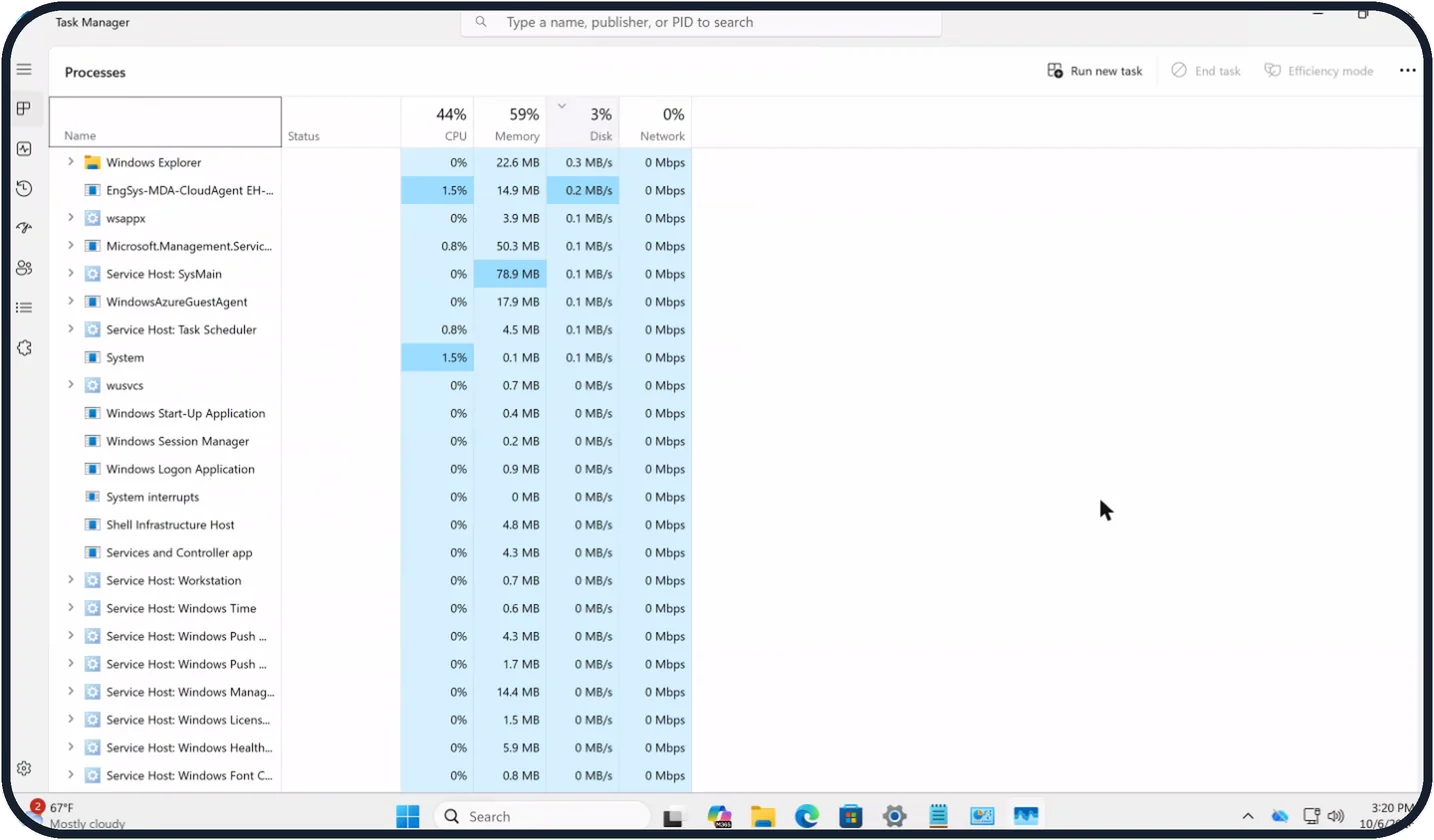This screenshot has width=1434, height=840.
Task: Expand the wsappx process group
Action: click(70, 218)
